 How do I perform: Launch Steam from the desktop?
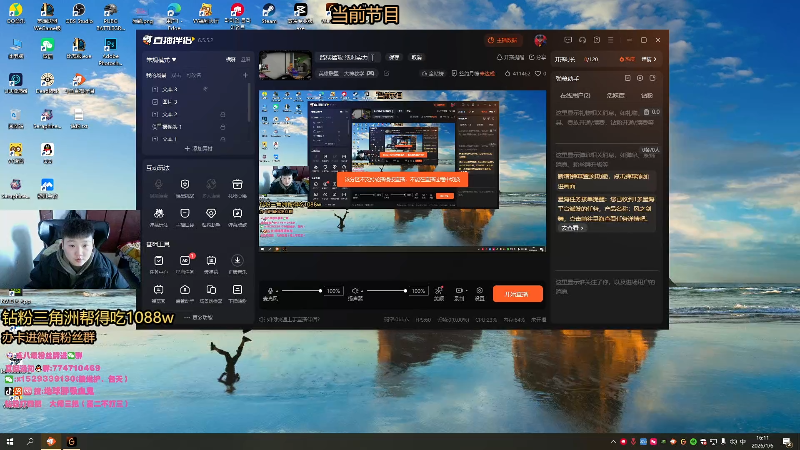pos(268,14)
